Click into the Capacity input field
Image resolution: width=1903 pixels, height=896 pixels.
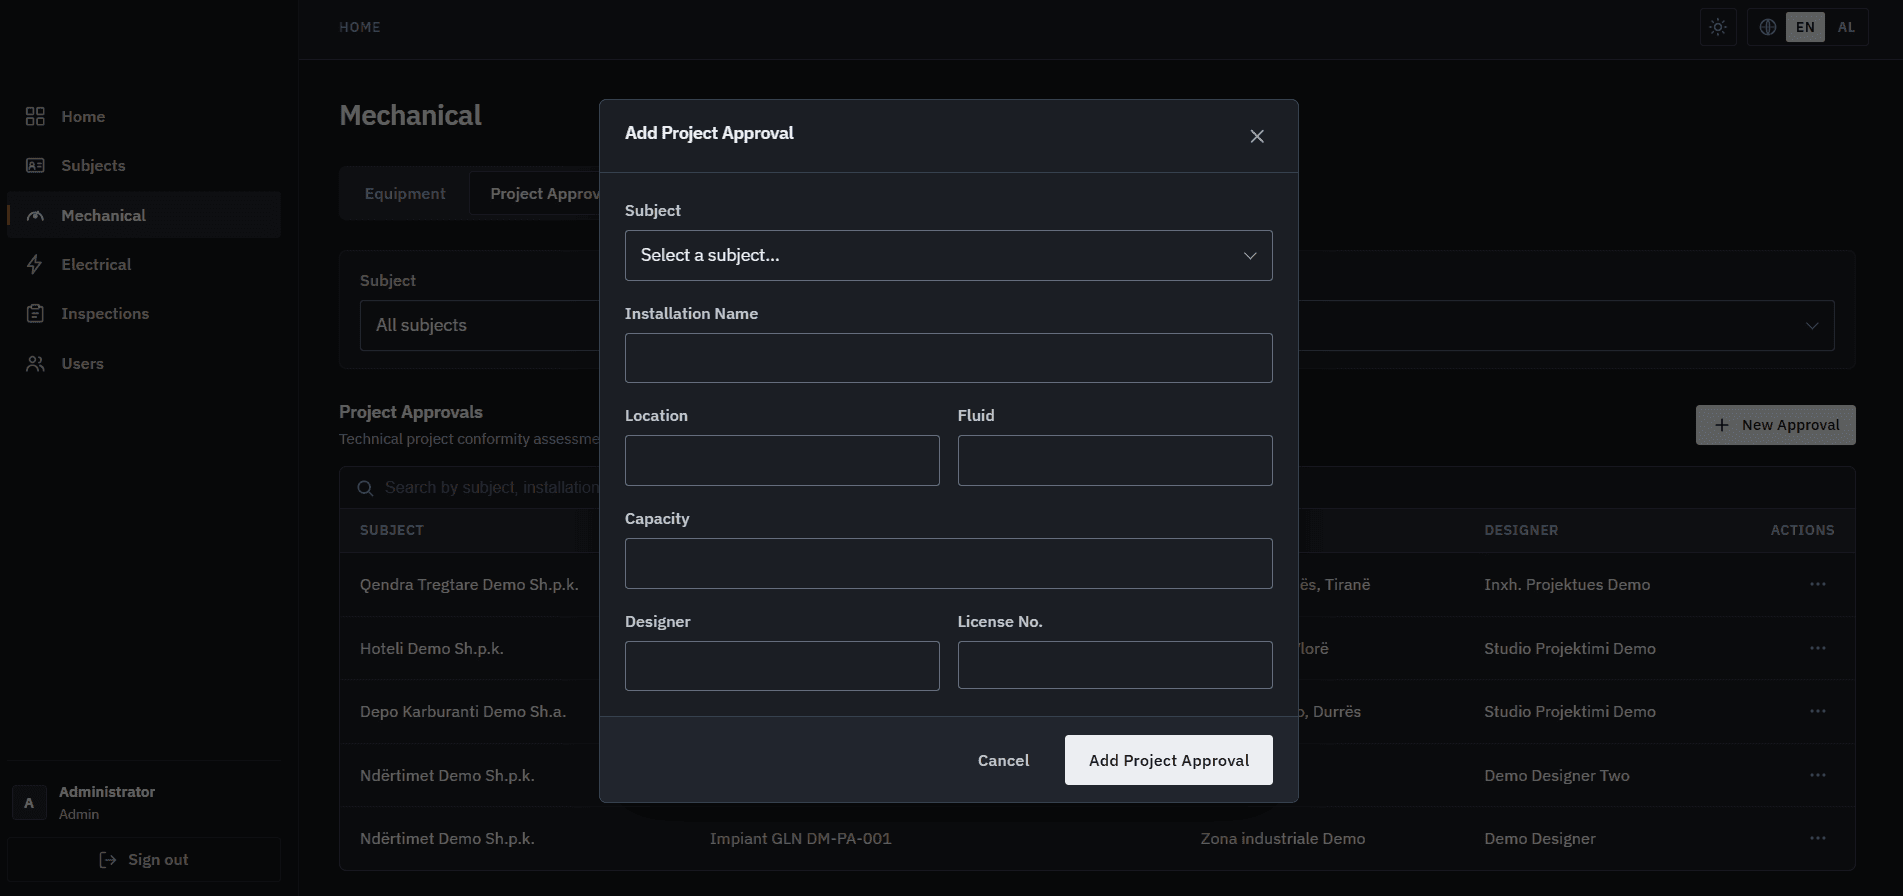[948, 564]
